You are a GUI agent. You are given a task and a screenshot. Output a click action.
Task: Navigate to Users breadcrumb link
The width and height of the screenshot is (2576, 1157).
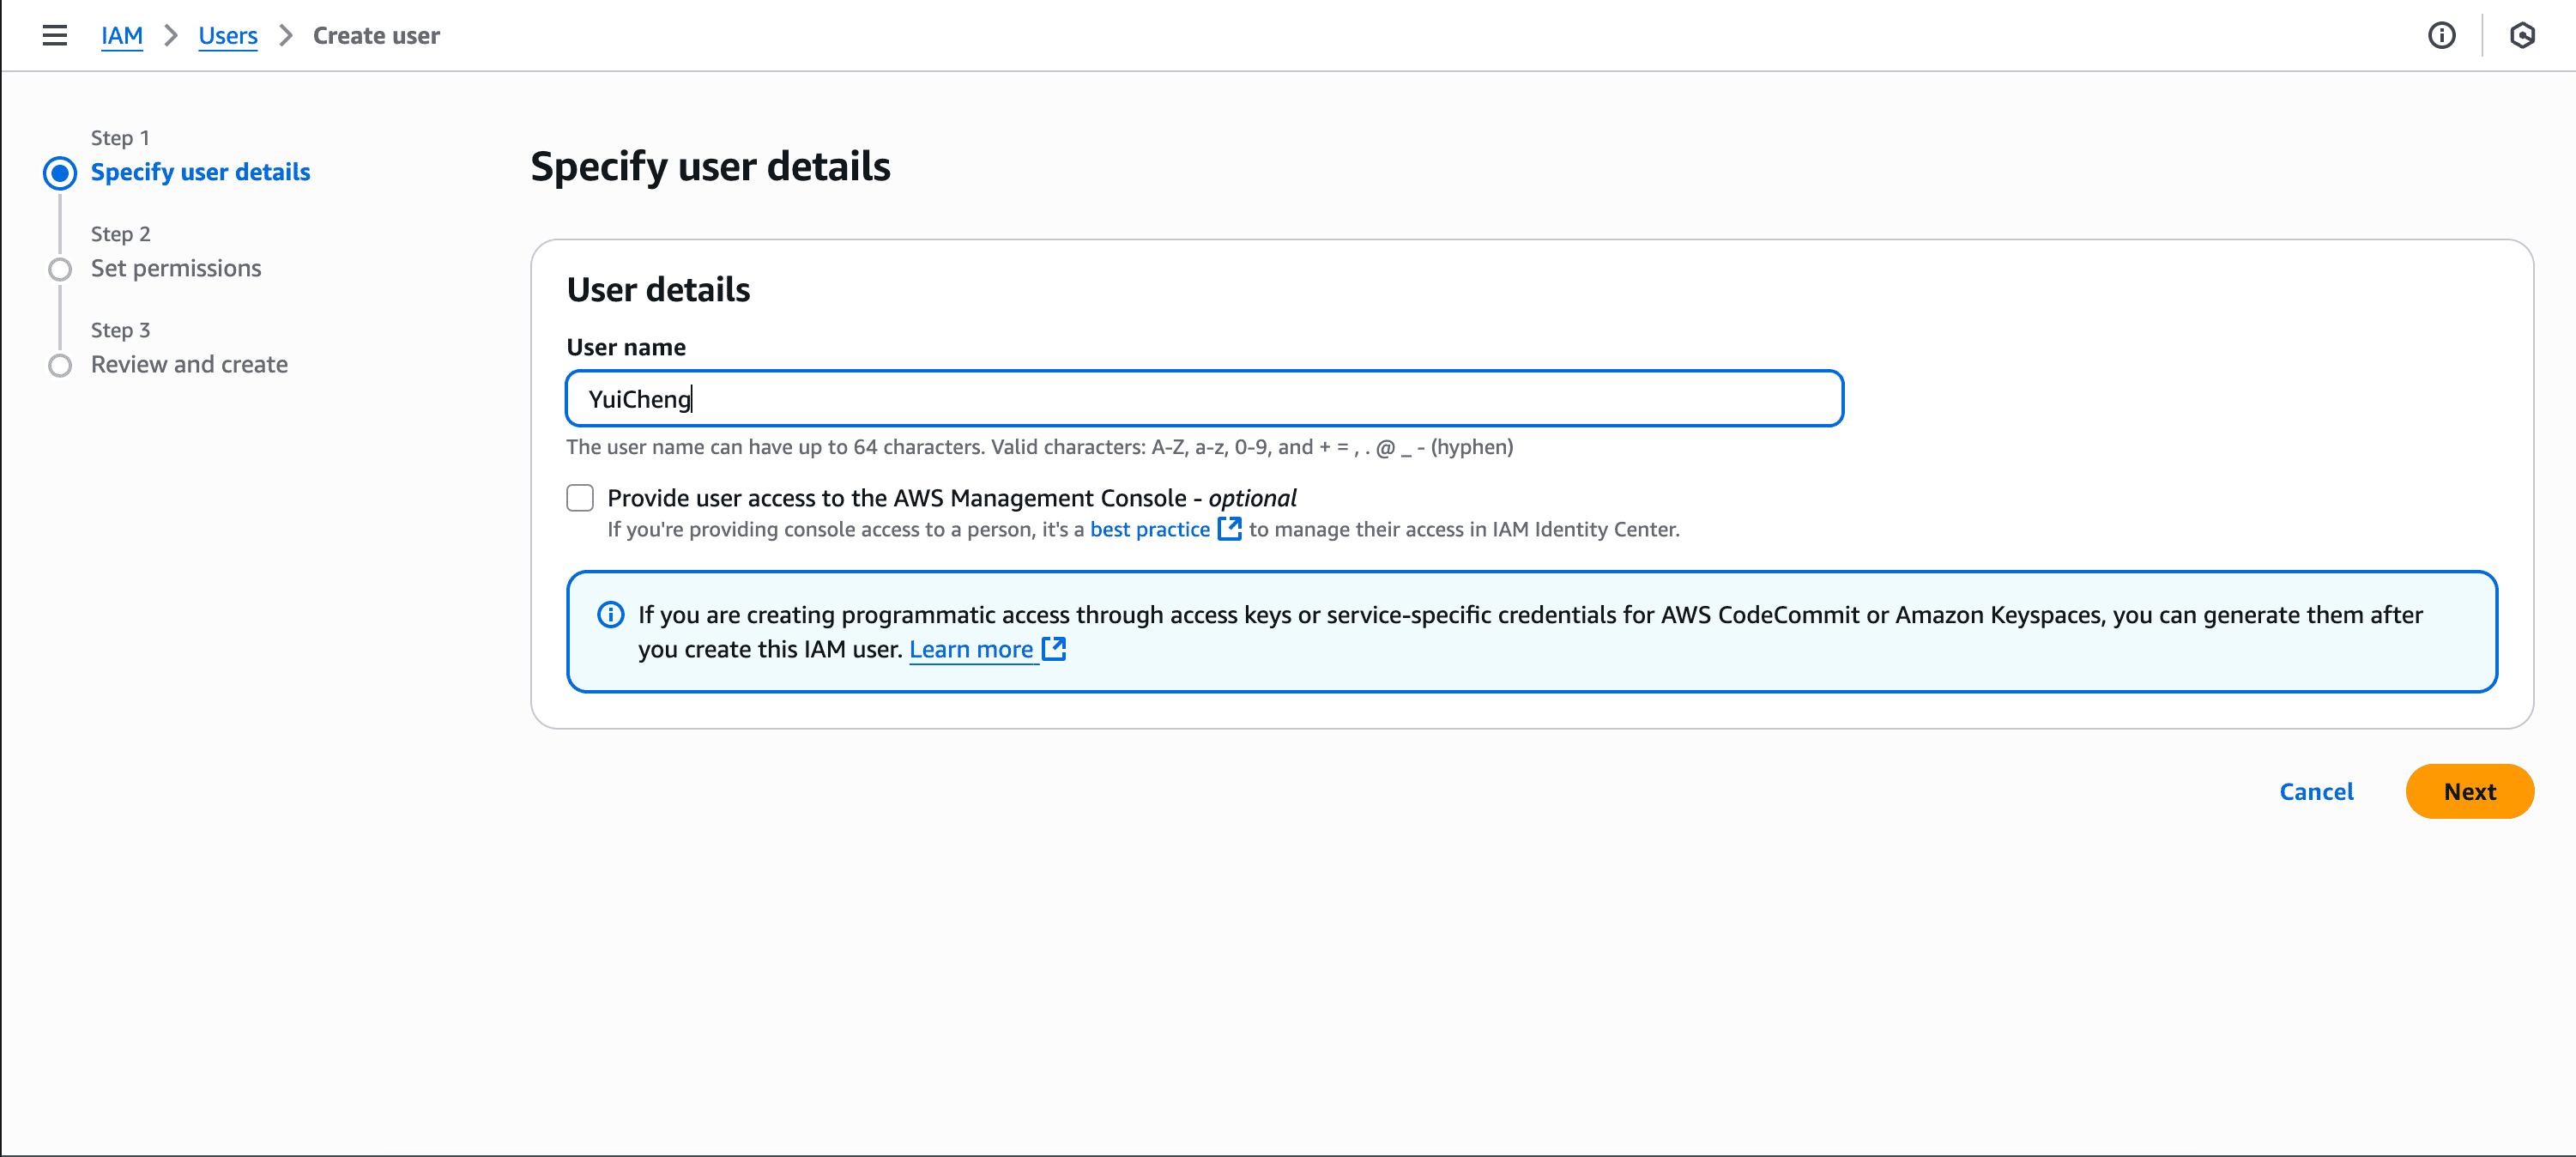(228, 36)
